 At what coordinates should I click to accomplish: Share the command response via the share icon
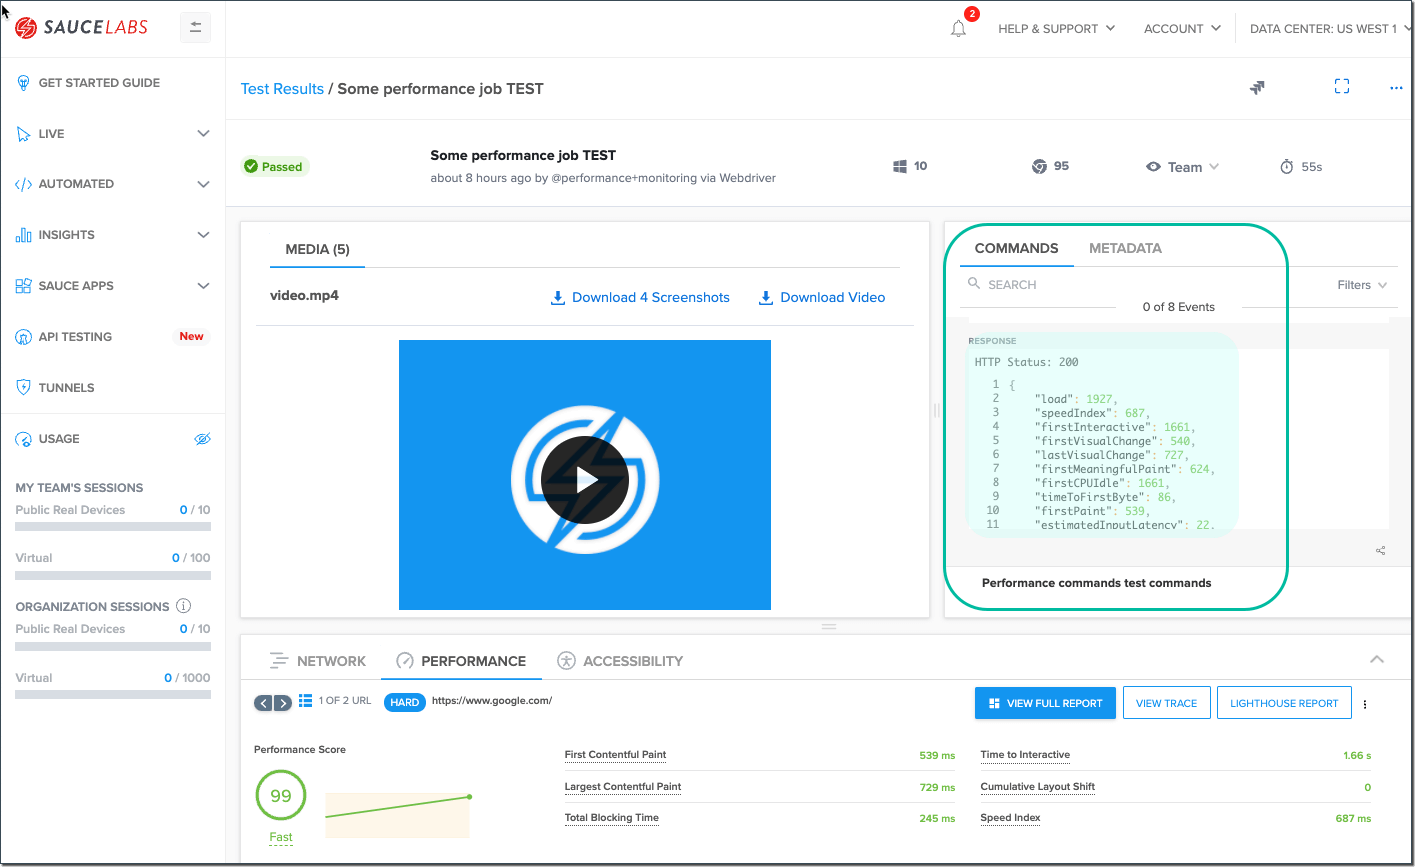pos(1380,550)
